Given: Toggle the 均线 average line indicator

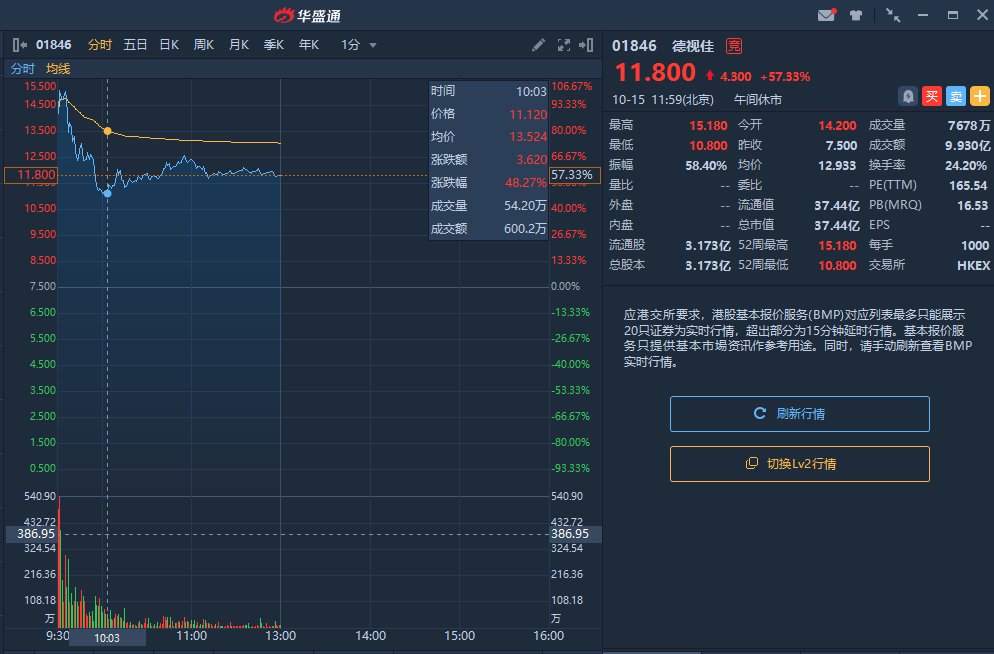Looking at the screenshot, I should [58, 69].
